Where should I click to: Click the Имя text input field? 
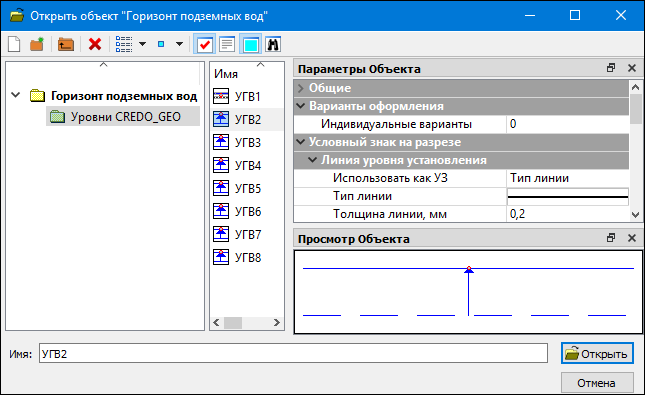(293, 353)
